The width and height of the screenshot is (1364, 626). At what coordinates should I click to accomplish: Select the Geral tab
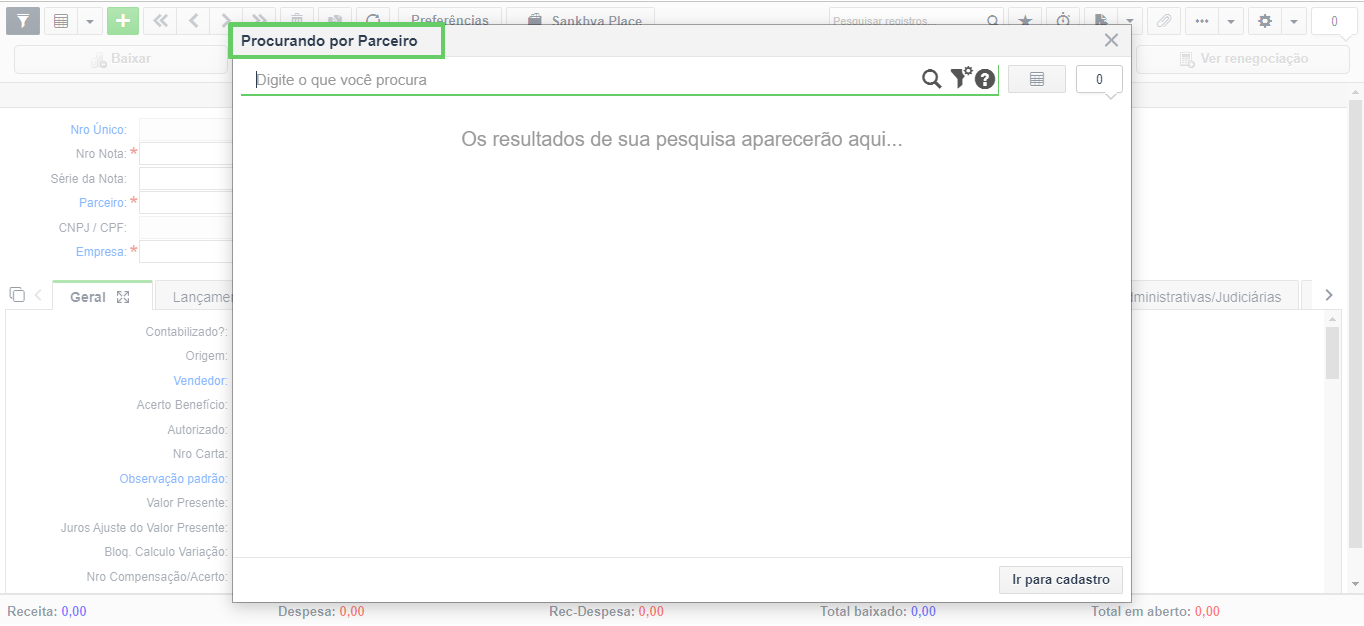pos(88,297)
